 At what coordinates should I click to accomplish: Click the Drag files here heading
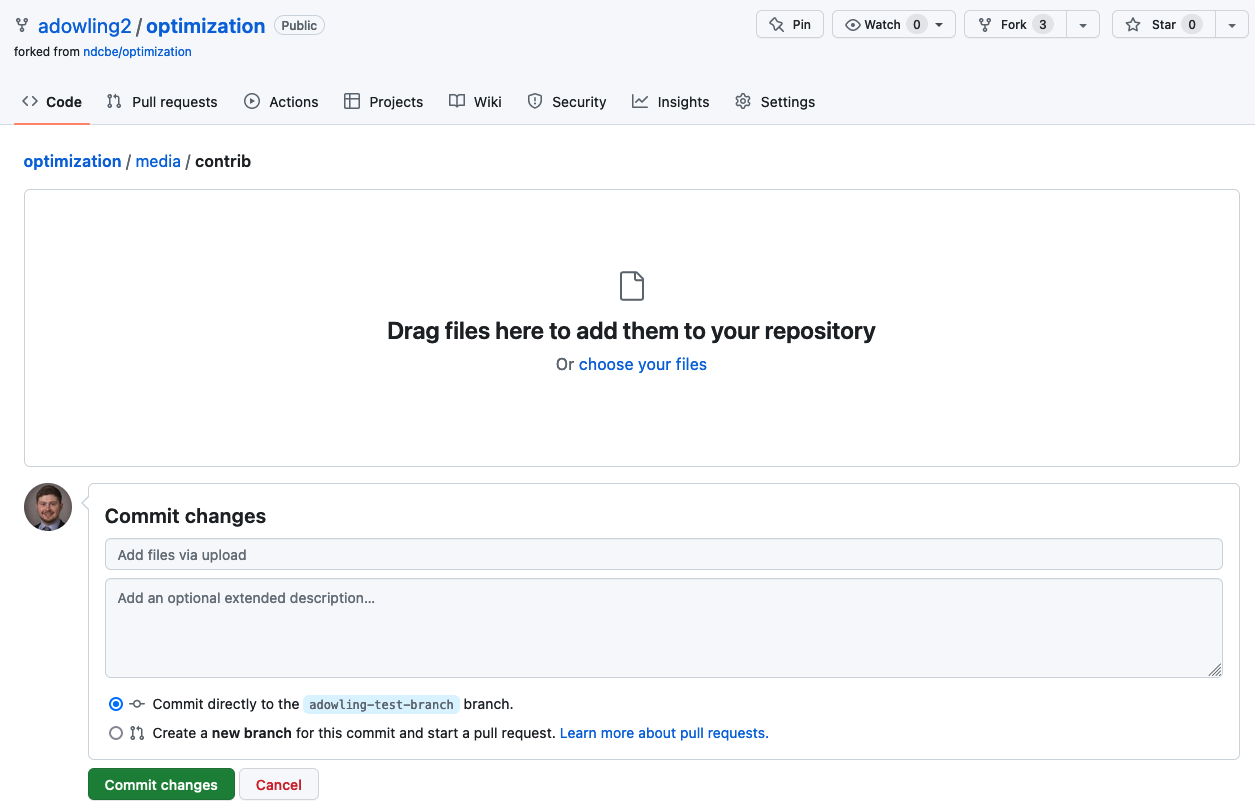tap(631, 331)
